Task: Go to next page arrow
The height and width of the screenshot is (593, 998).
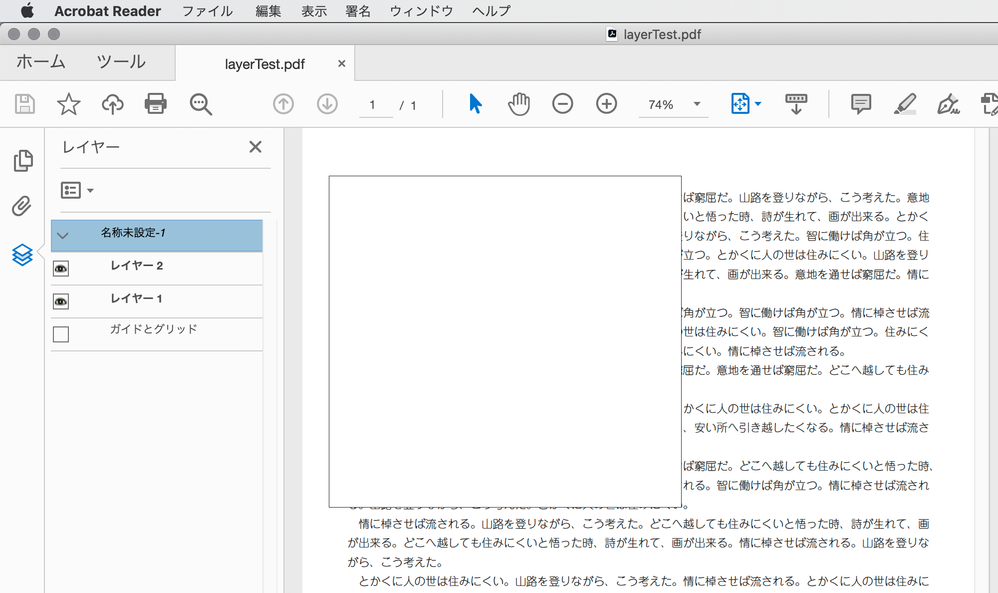Action: 327,104
